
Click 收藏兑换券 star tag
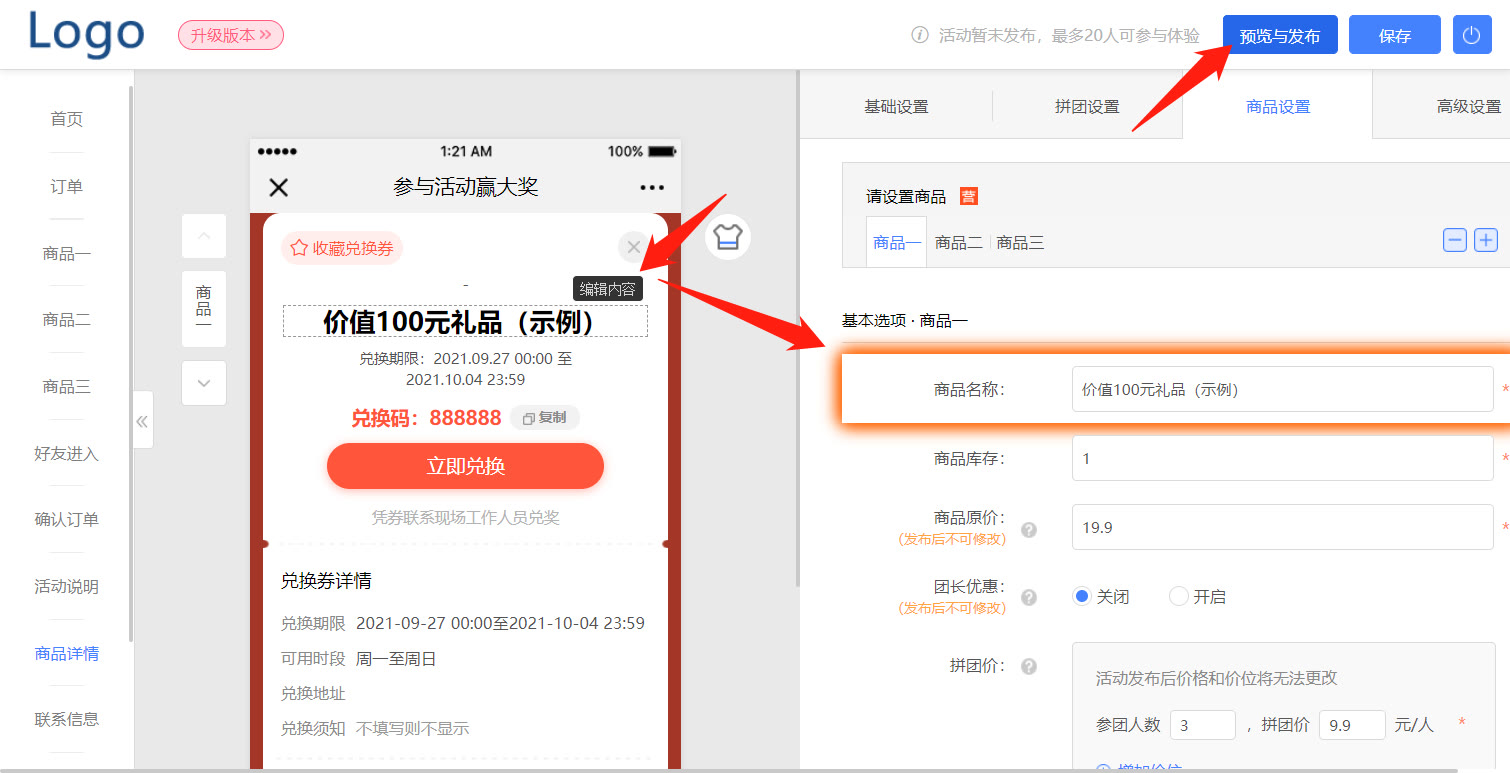click(342, 248)
